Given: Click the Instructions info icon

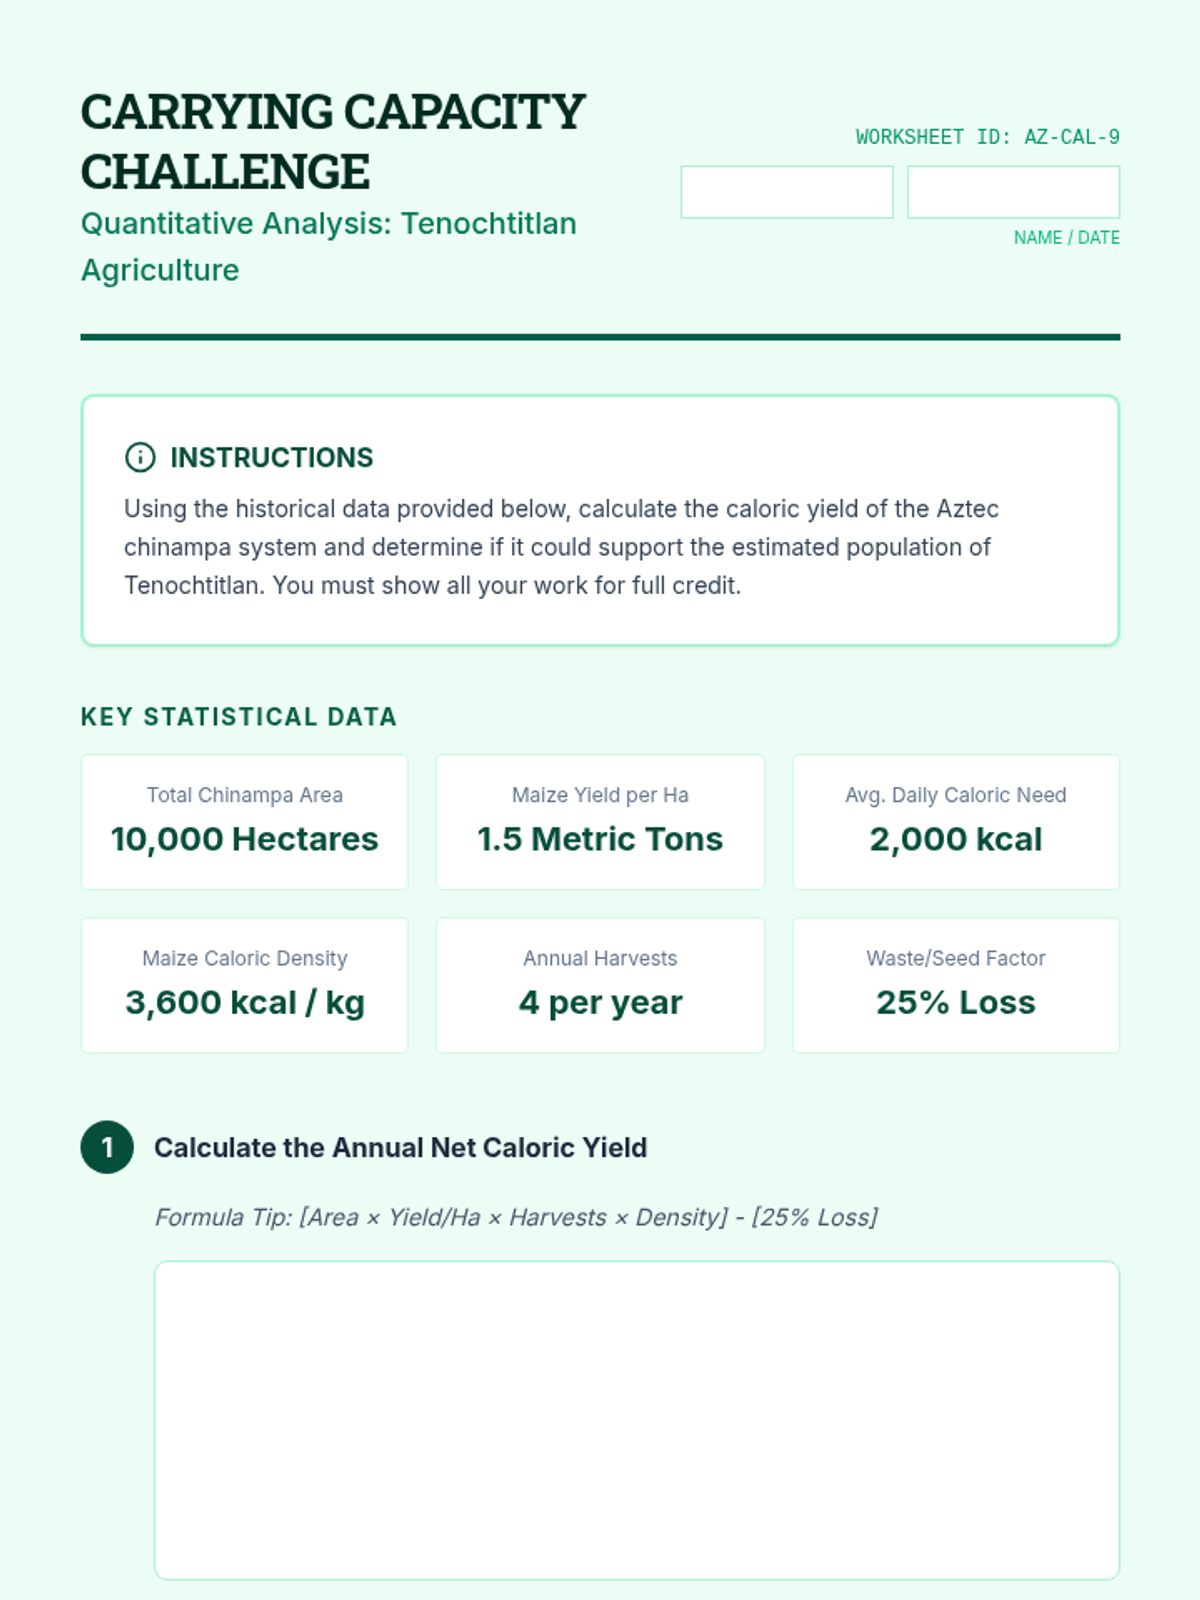Looking at the screenshot, I should (x=140, y=457).
